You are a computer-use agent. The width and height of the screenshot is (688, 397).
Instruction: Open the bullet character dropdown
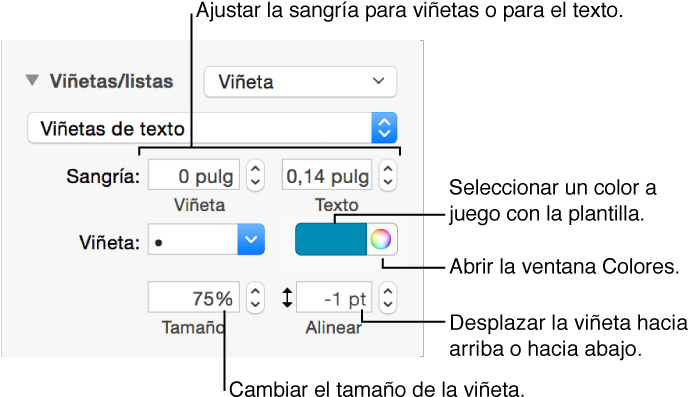pyautogui.click(x=251, y=240)
